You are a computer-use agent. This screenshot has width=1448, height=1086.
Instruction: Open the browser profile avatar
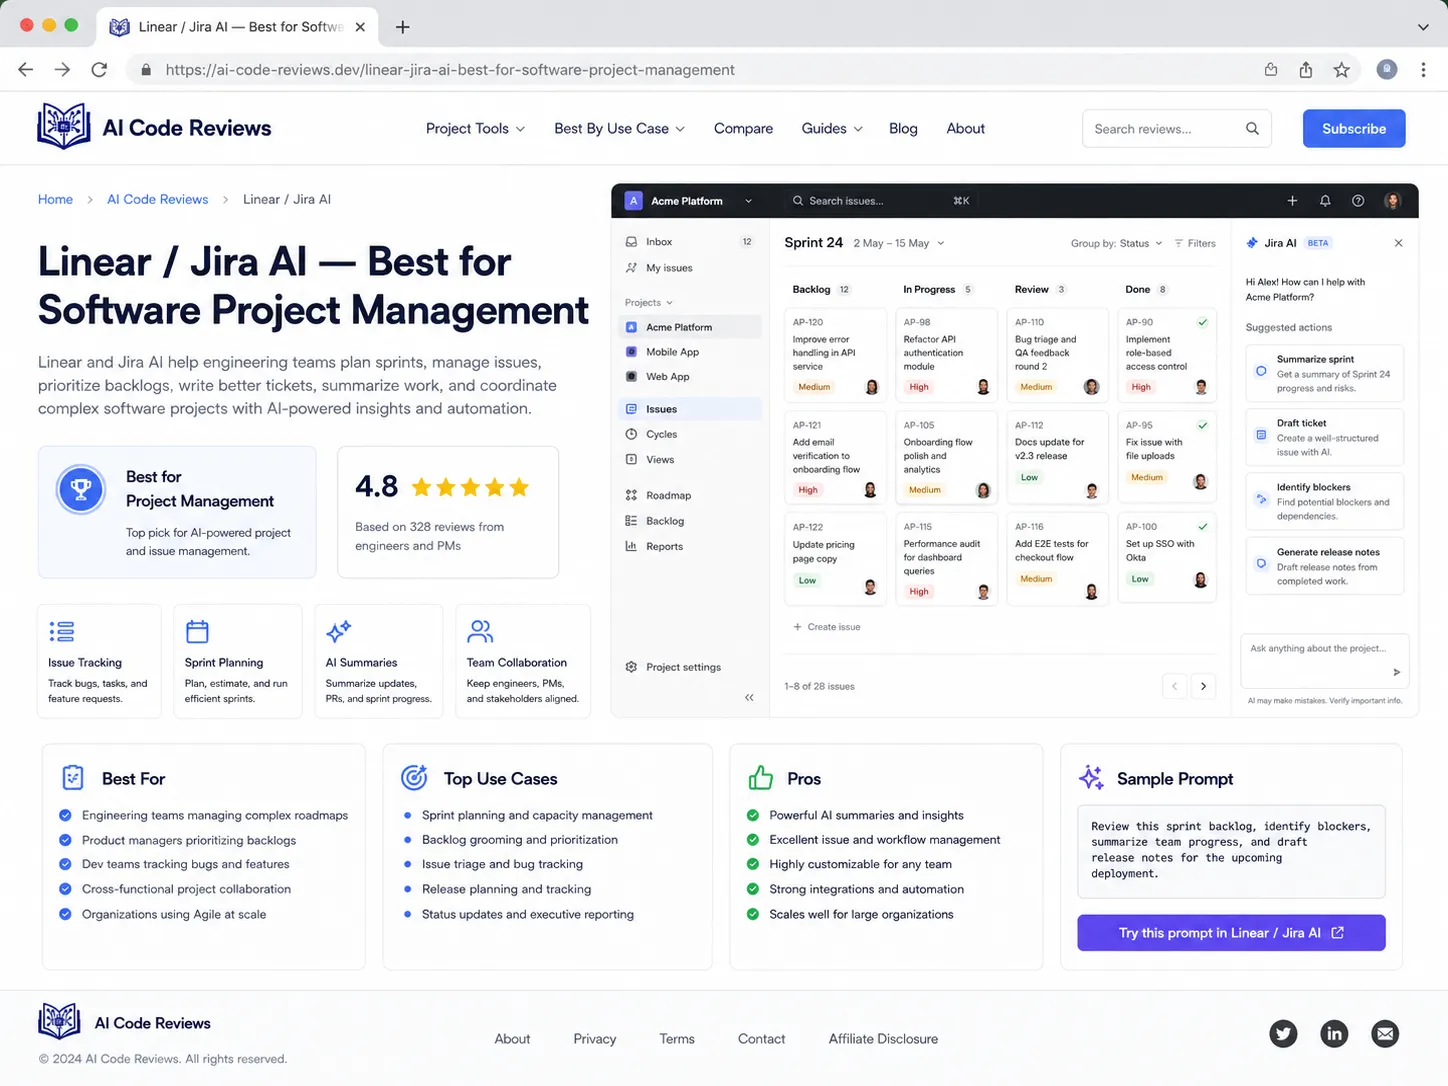click(1386, 69)
